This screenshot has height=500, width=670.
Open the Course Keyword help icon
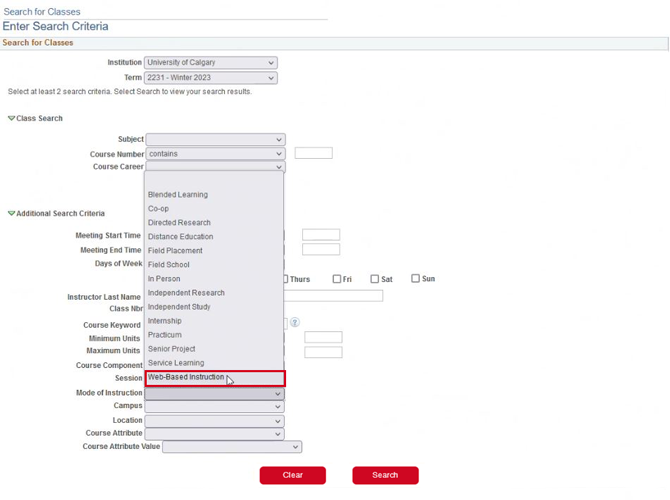tap(295, 323)
